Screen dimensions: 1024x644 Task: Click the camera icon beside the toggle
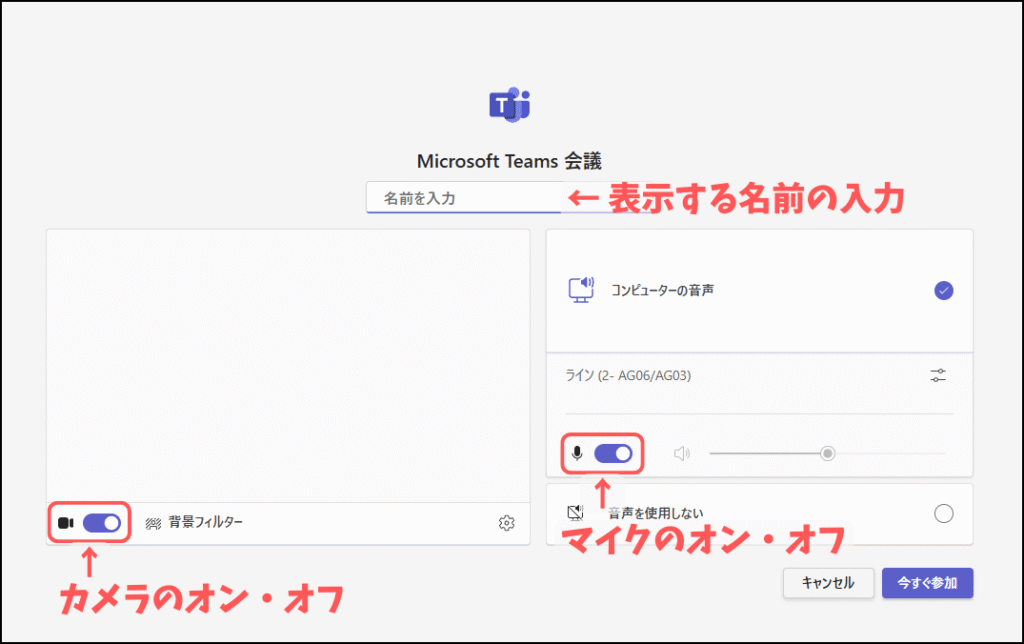66,523
